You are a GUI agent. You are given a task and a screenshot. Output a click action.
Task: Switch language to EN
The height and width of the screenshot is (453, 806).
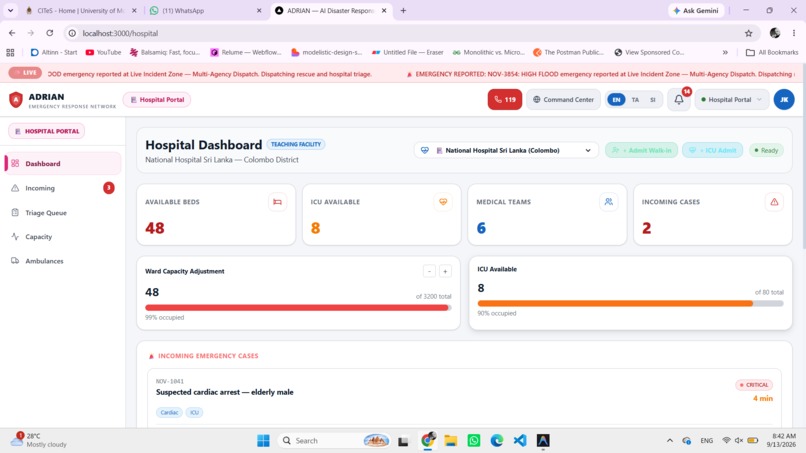616,100
